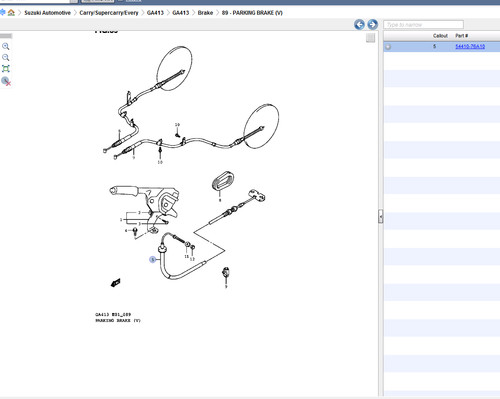Select callout 12 below the nut
The width and height of the screenshot is (500, 399).
[192, 259]
